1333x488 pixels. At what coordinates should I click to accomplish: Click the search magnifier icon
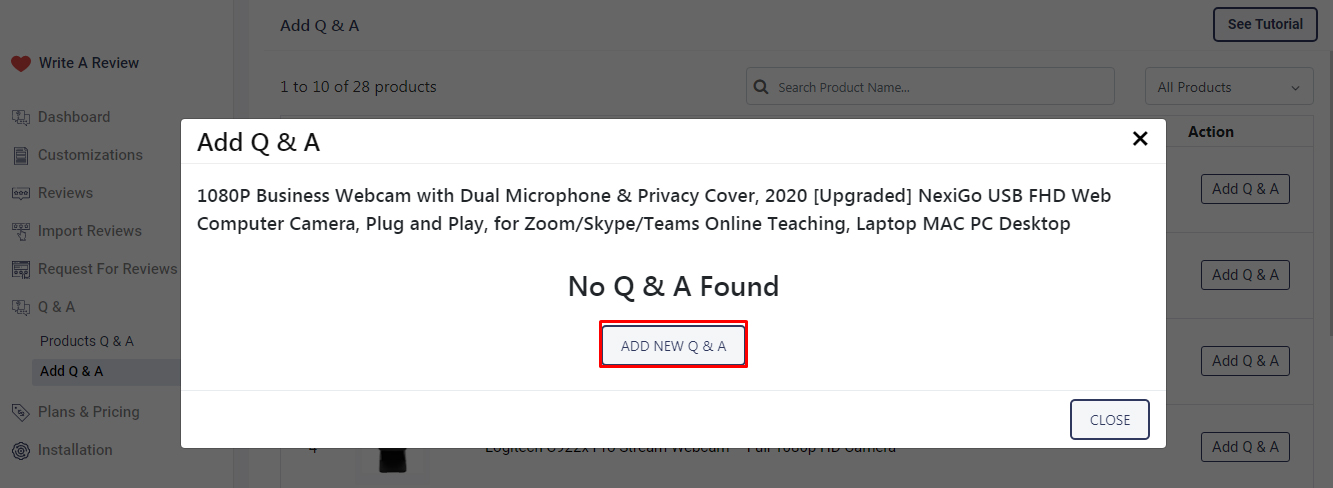point(761,87)
